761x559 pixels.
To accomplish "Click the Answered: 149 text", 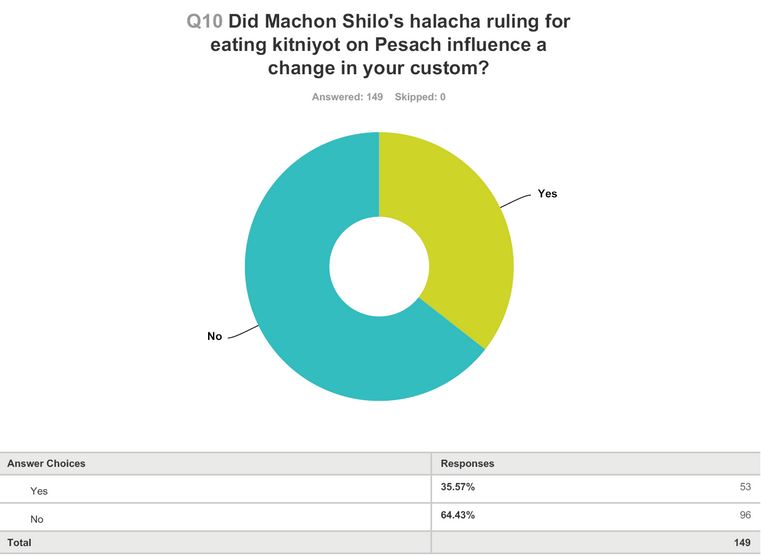I will click(x=346, y=97).
